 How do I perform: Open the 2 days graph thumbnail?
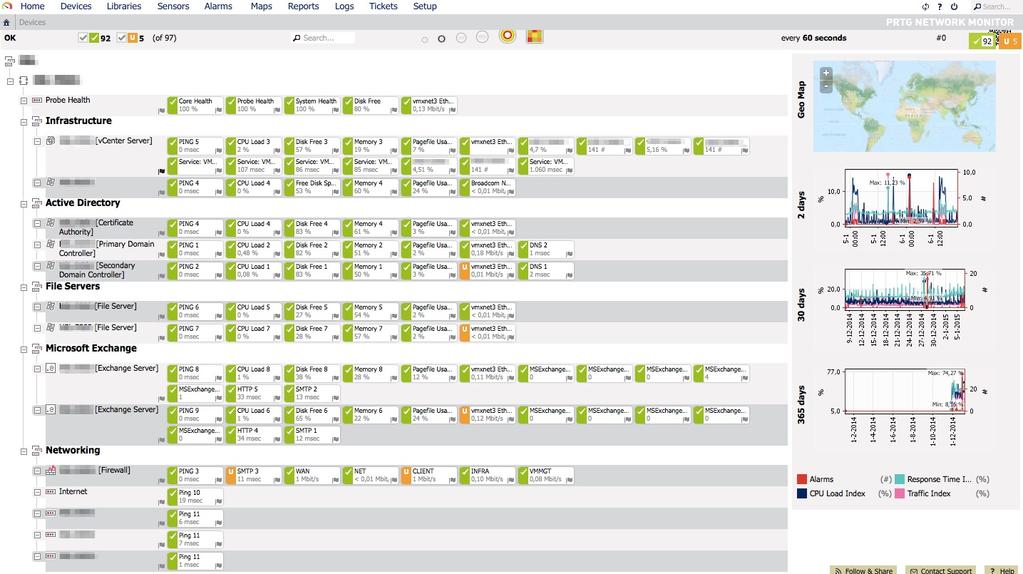point(902,198)
